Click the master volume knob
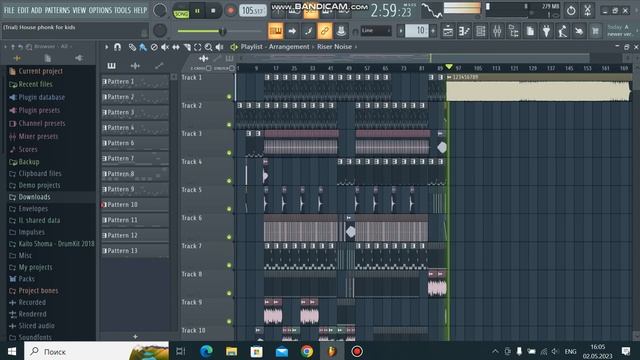This screenshot has width=640, height=360. pos(160,10)
